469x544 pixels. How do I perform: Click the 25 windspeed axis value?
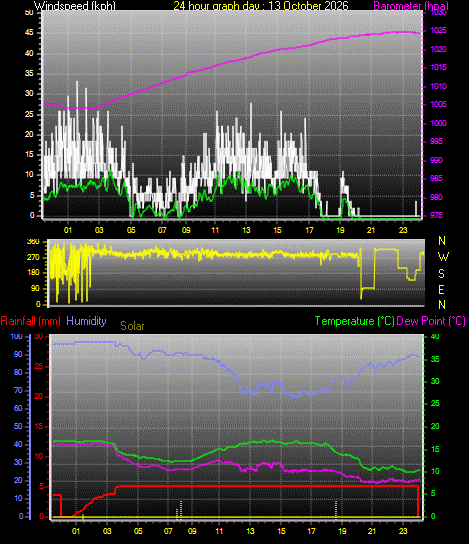29,114
